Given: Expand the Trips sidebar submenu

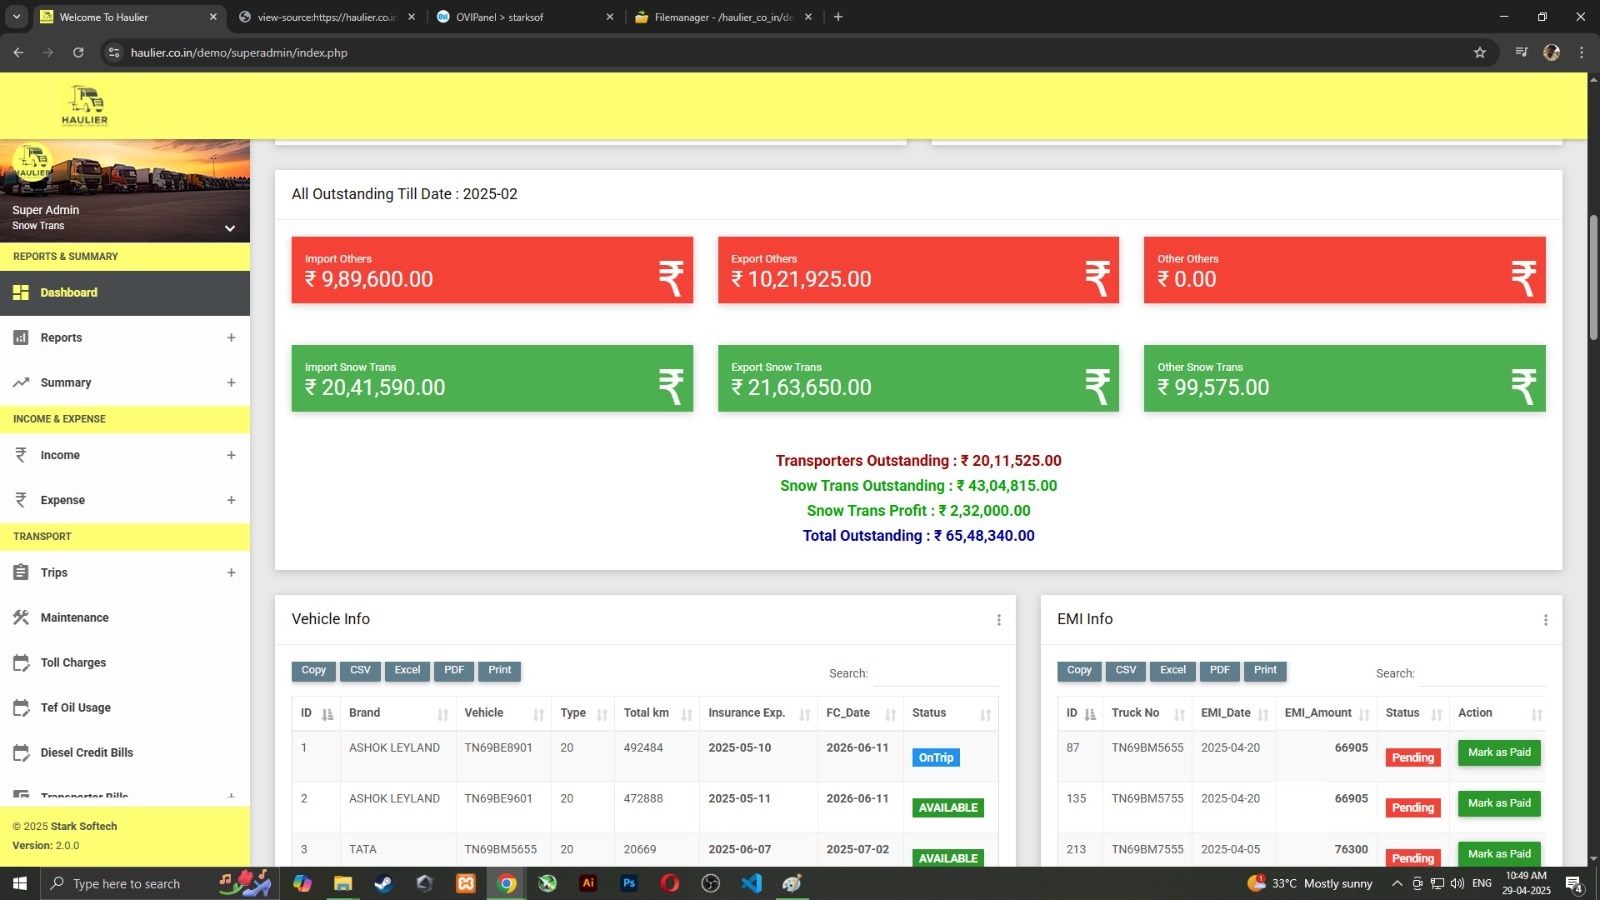Looking at the screenshot, I should (x=231, y=573).
